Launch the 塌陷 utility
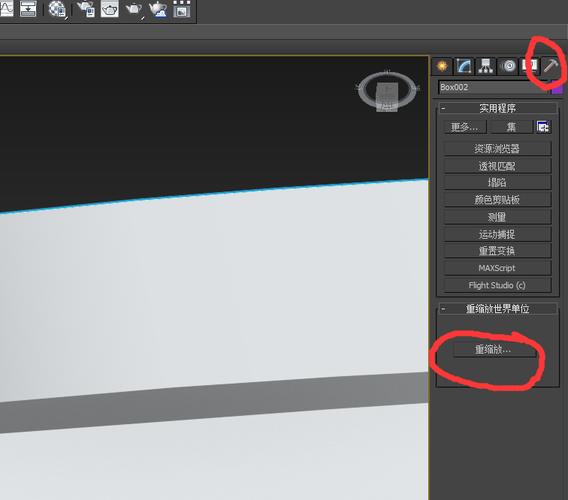Viewport: 568px width, 500px height. pyautogui.click(x=497, y=183)
